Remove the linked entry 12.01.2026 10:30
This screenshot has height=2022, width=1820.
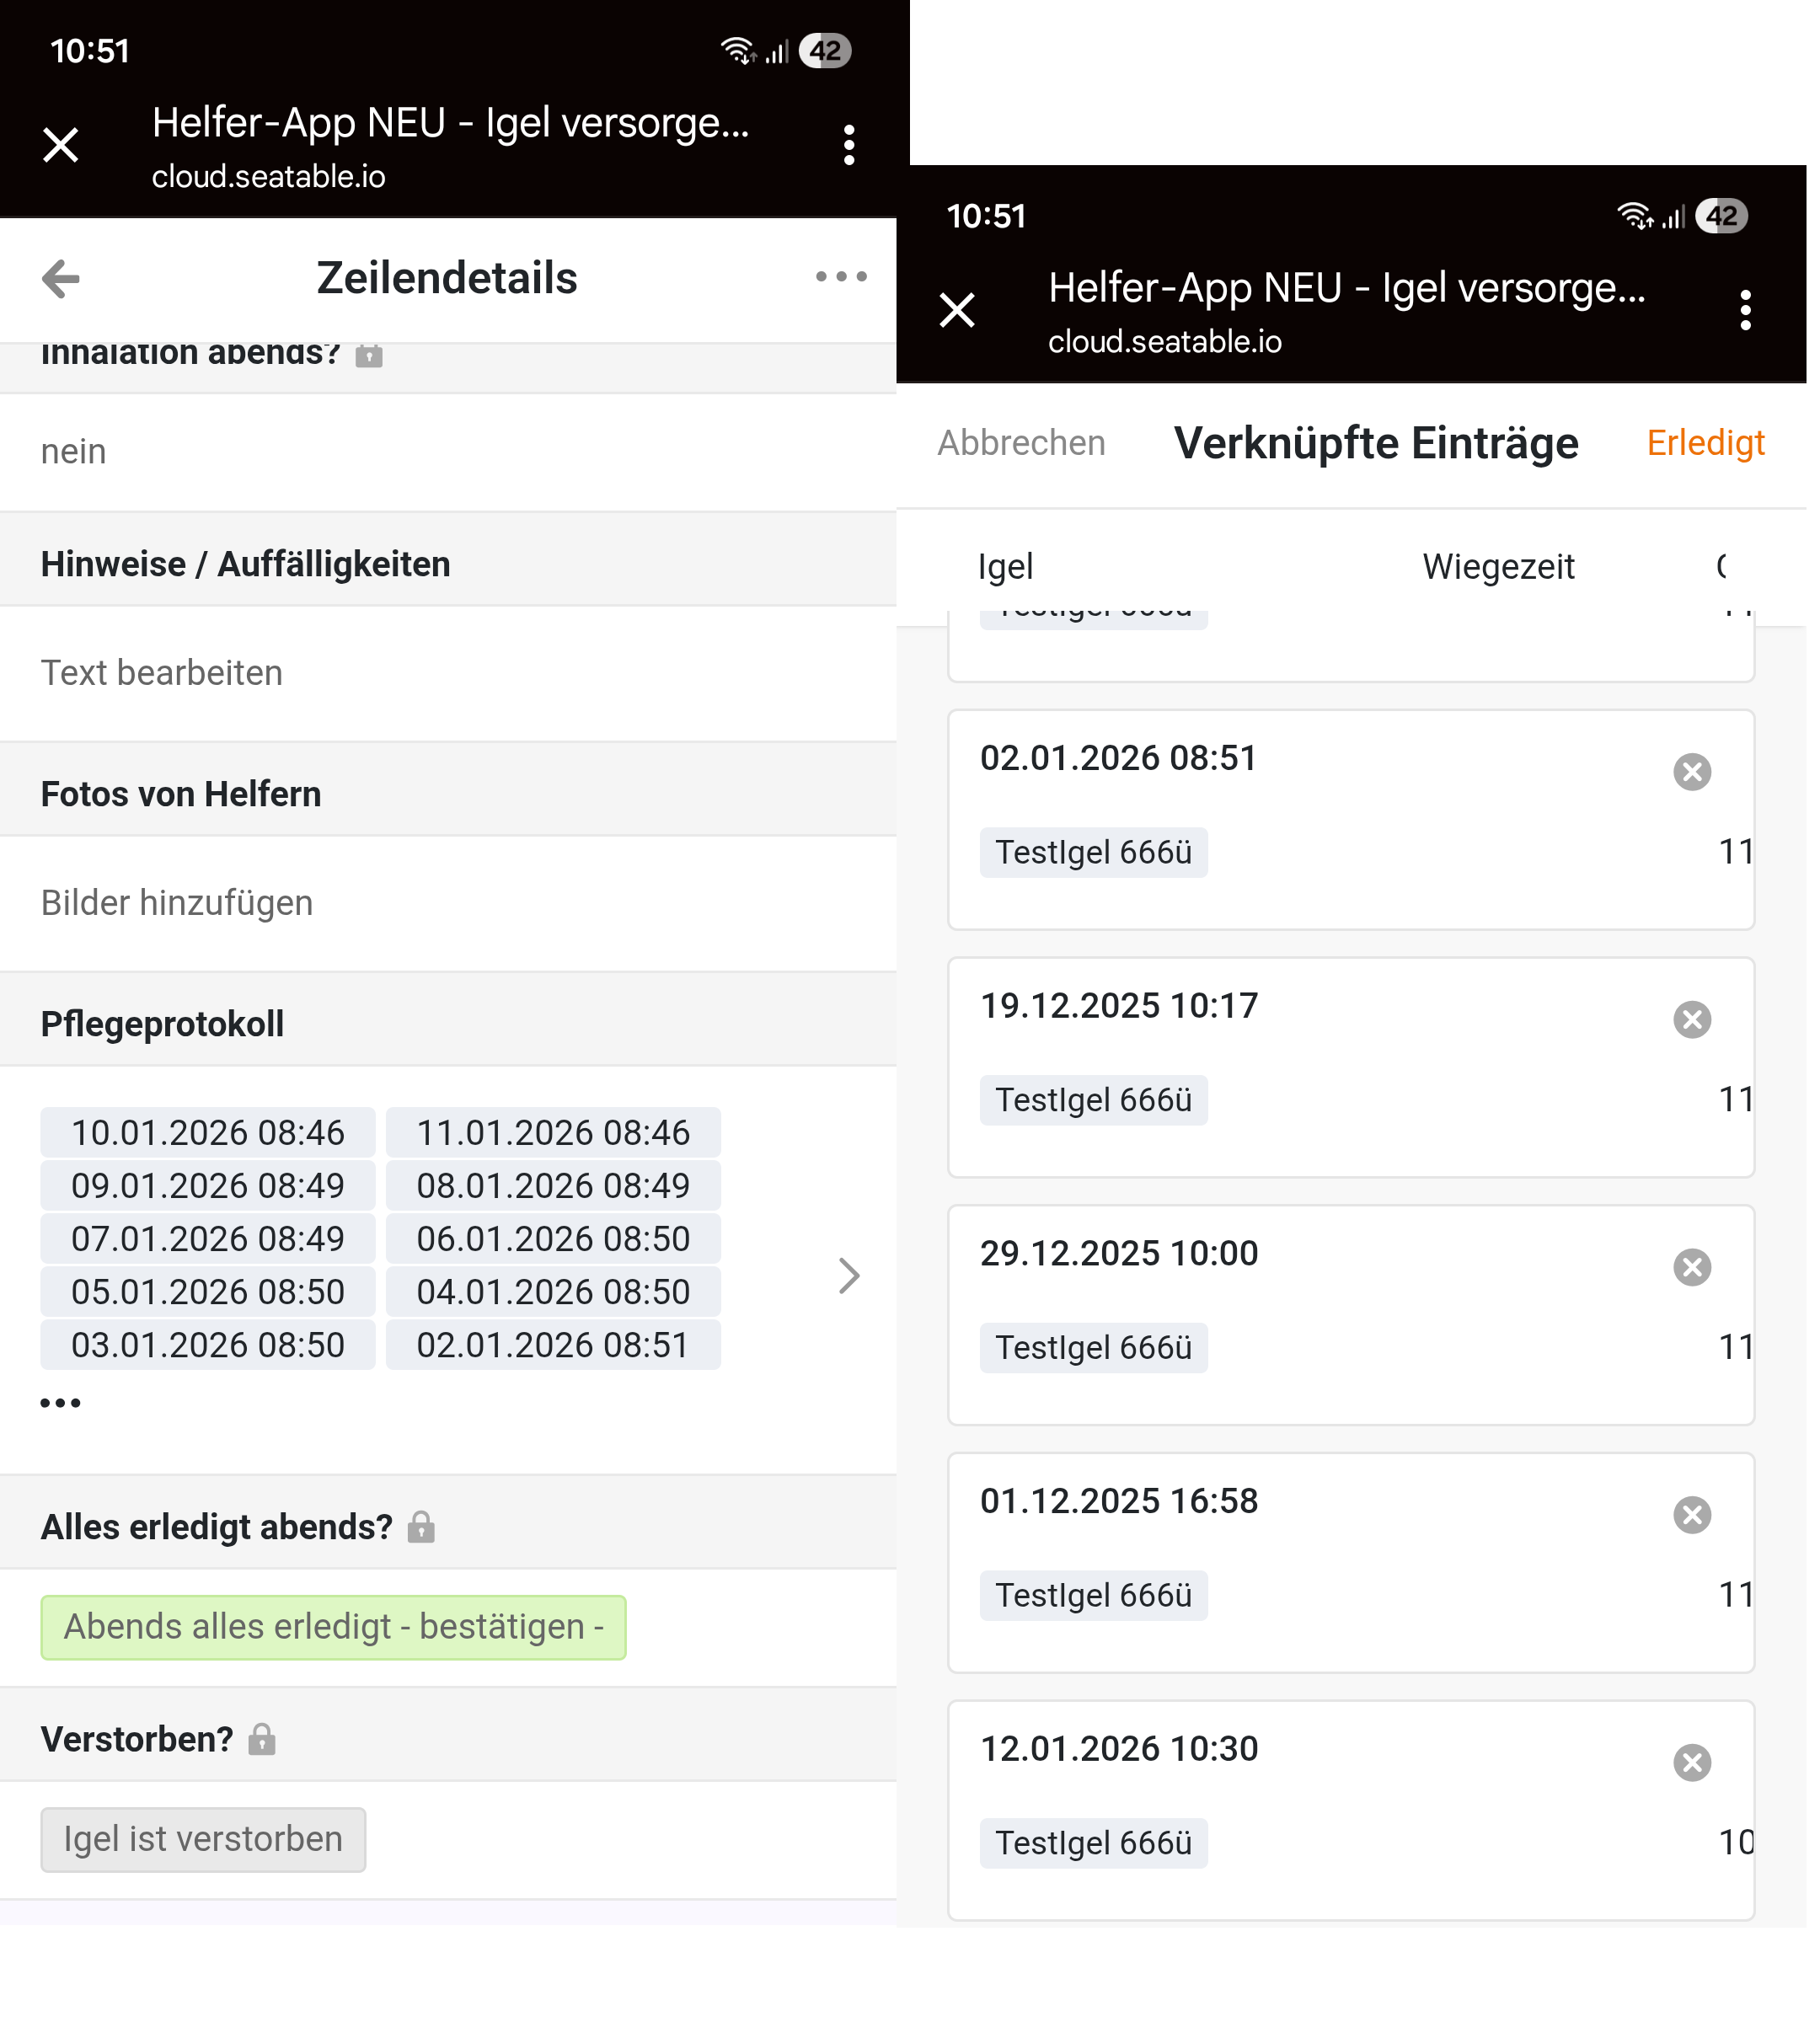(x=1692, y=1763)
